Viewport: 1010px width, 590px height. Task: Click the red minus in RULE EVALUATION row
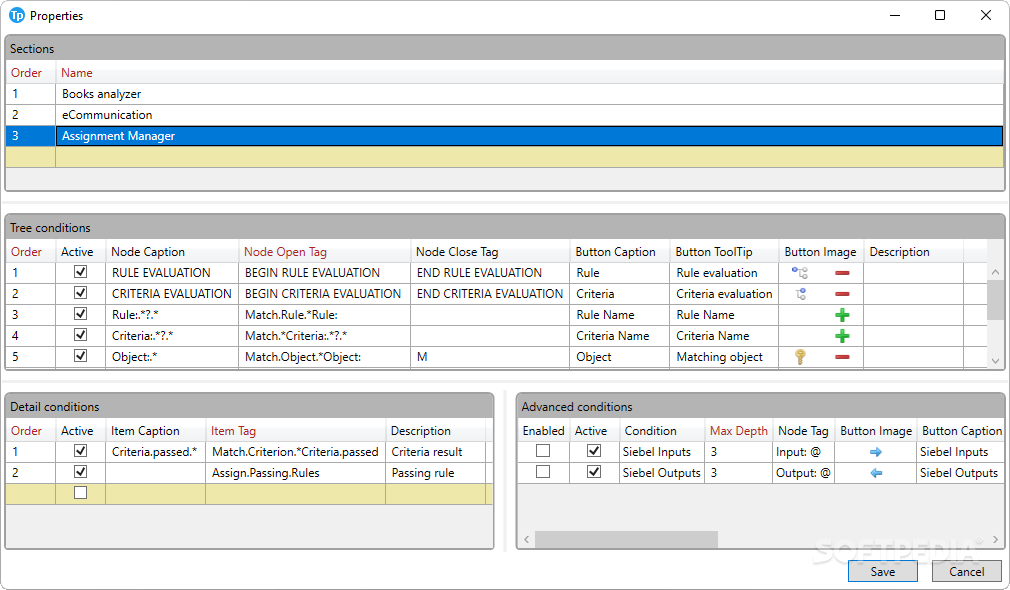point(842,273)
